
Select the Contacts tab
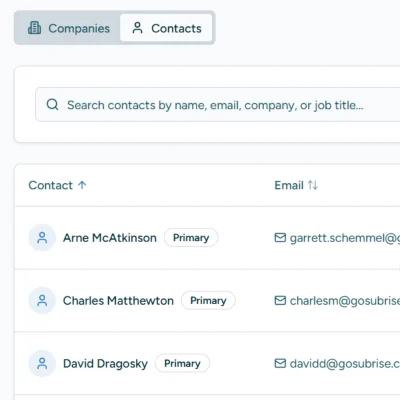point(166,28)
